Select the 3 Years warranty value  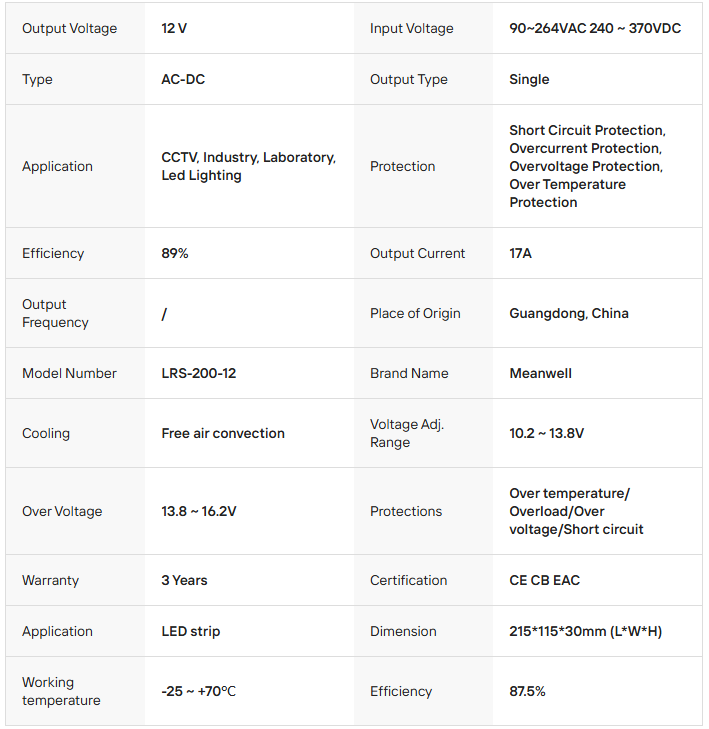click(x=184, y=580)
